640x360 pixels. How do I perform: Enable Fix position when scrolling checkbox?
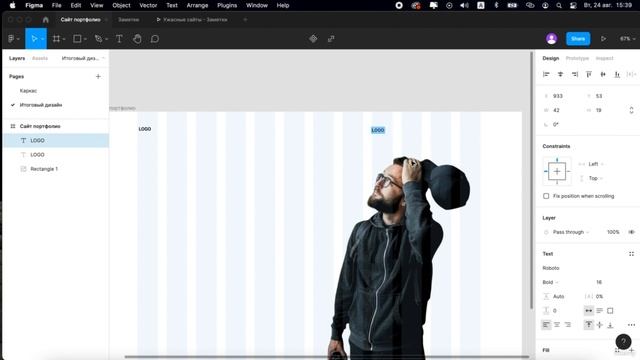click(546, 196)
